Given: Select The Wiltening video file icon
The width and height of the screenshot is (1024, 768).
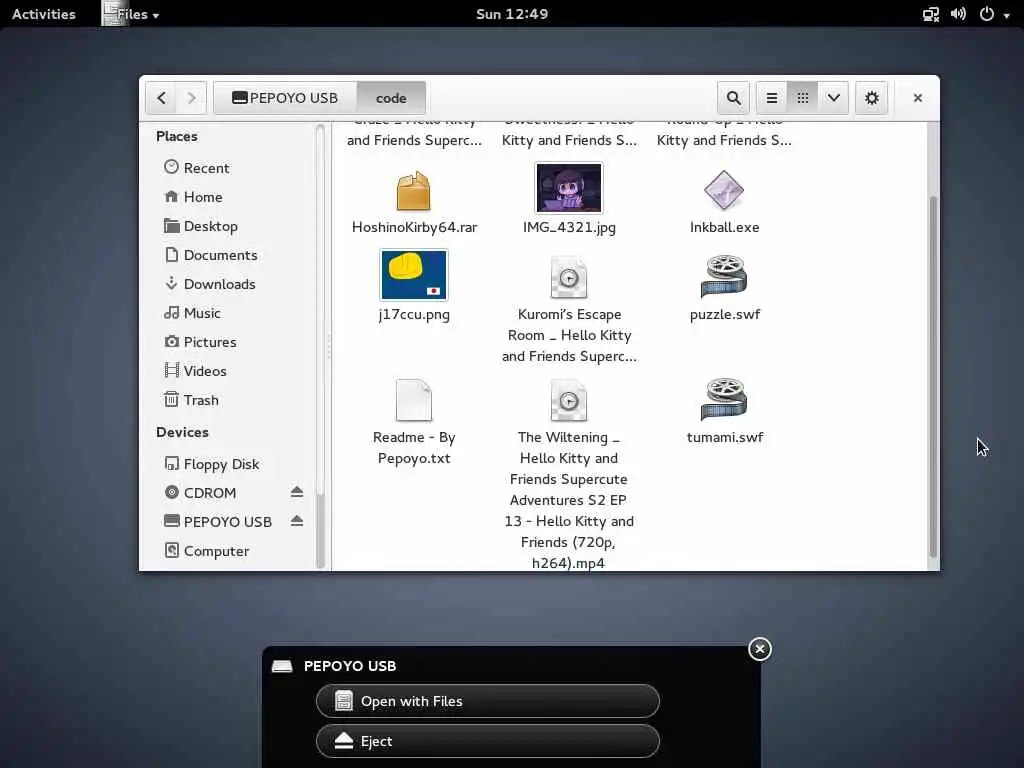Looking at the screenshot, I should tap(569, 400).
